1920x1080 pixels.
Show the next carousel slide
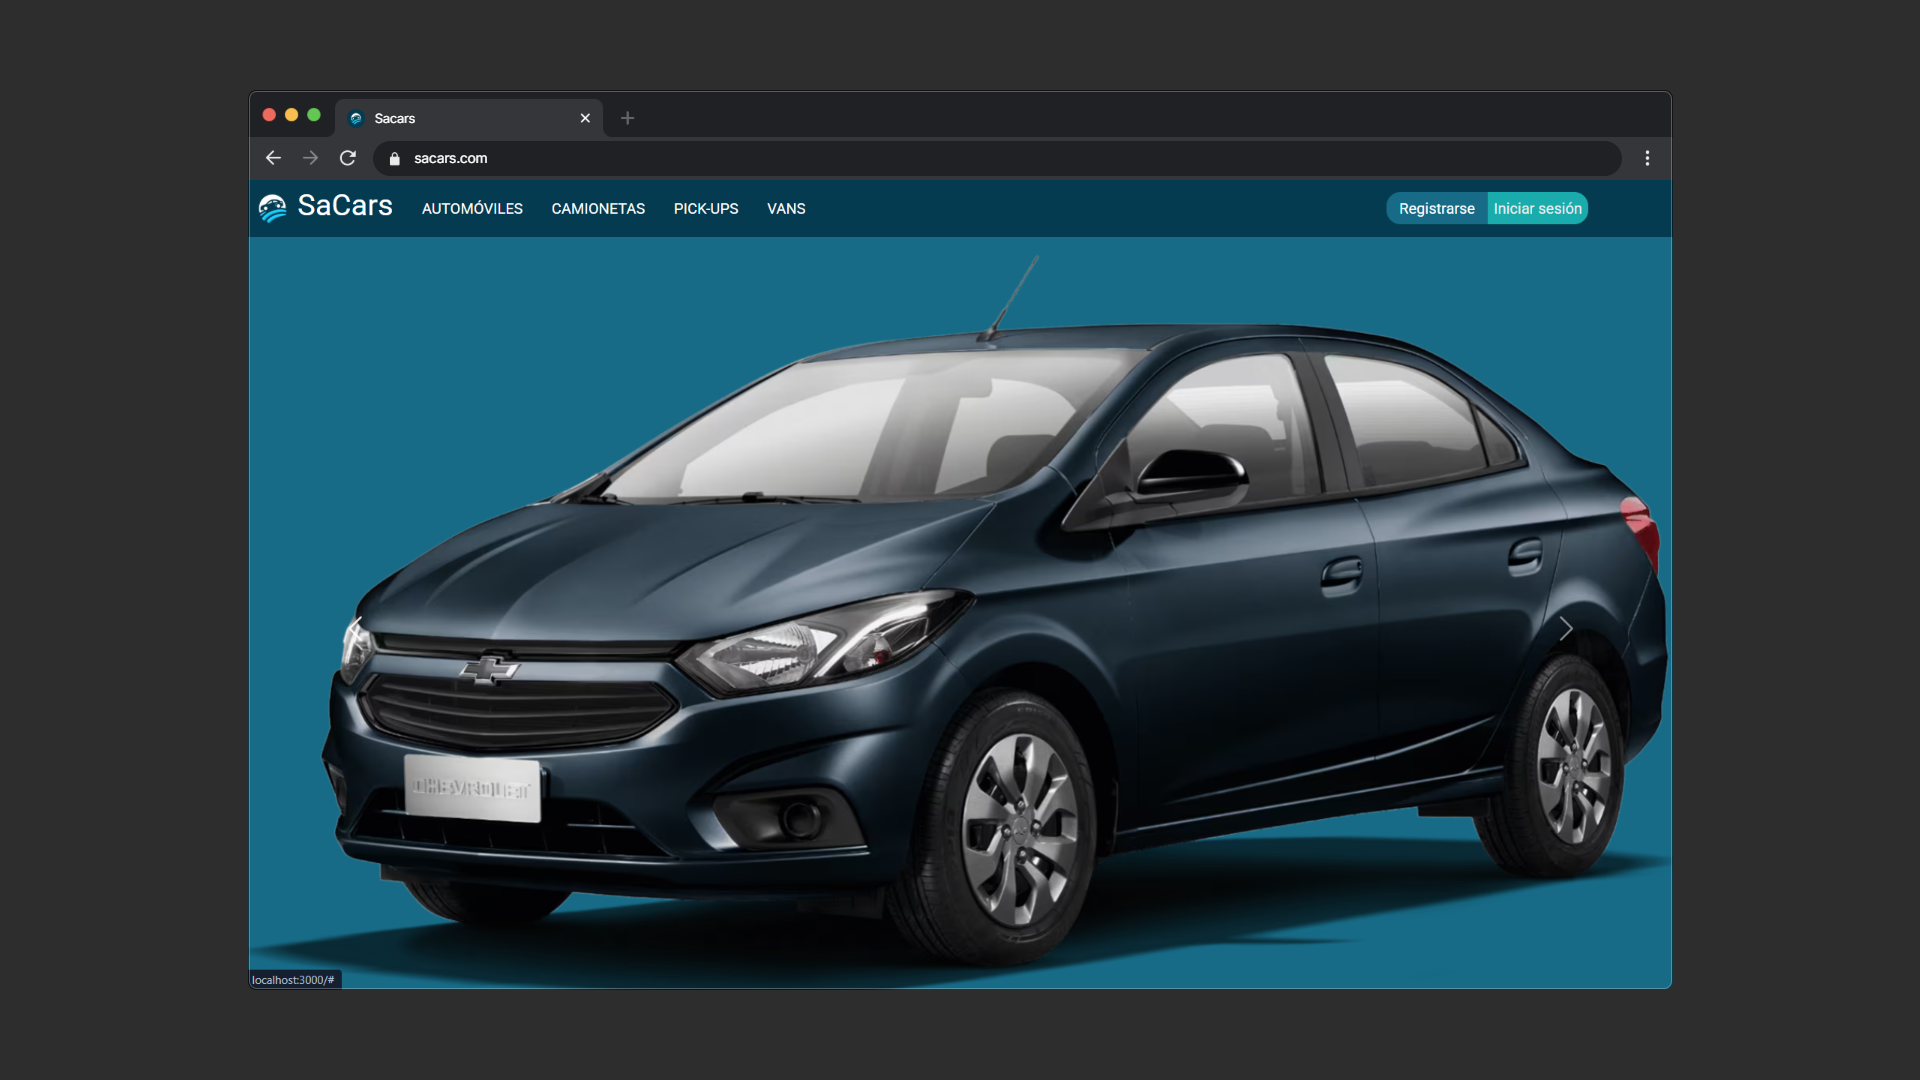point(1566,629)
